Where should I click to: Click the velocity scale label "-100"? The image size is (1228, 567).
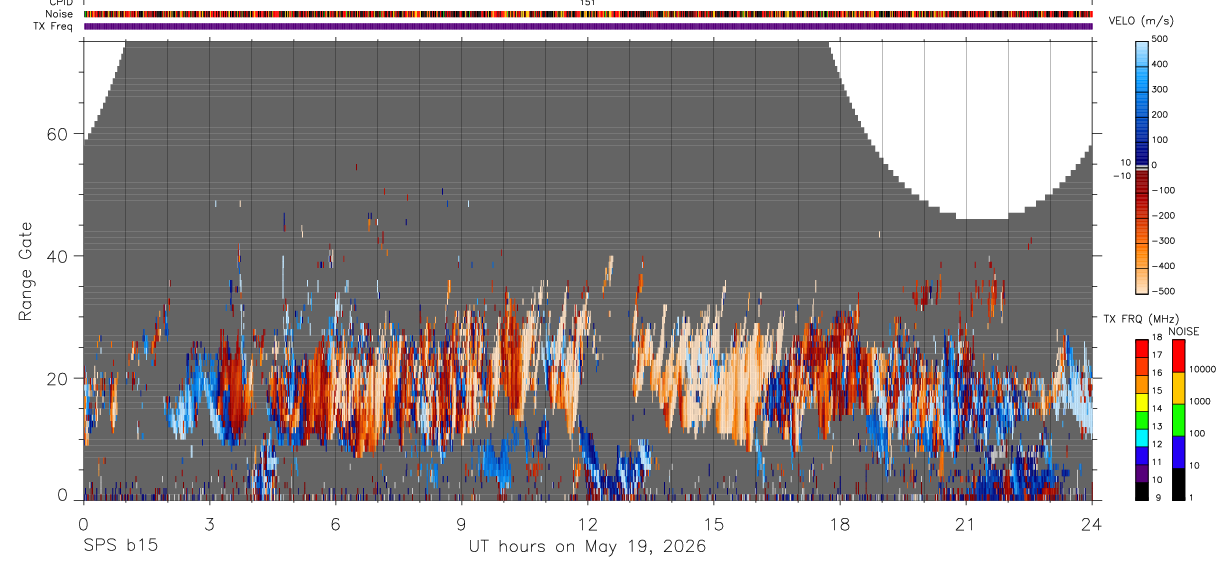[1162, 190]
